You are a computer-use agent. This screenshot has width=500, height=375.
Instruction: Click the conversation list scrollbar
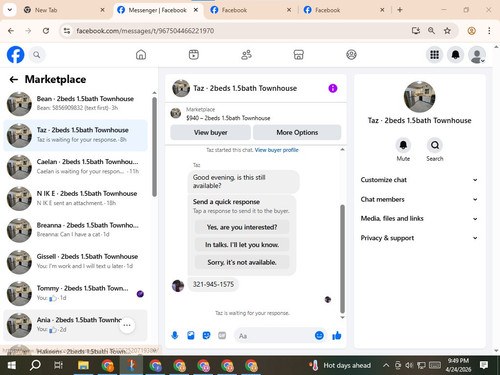[154, 147]
